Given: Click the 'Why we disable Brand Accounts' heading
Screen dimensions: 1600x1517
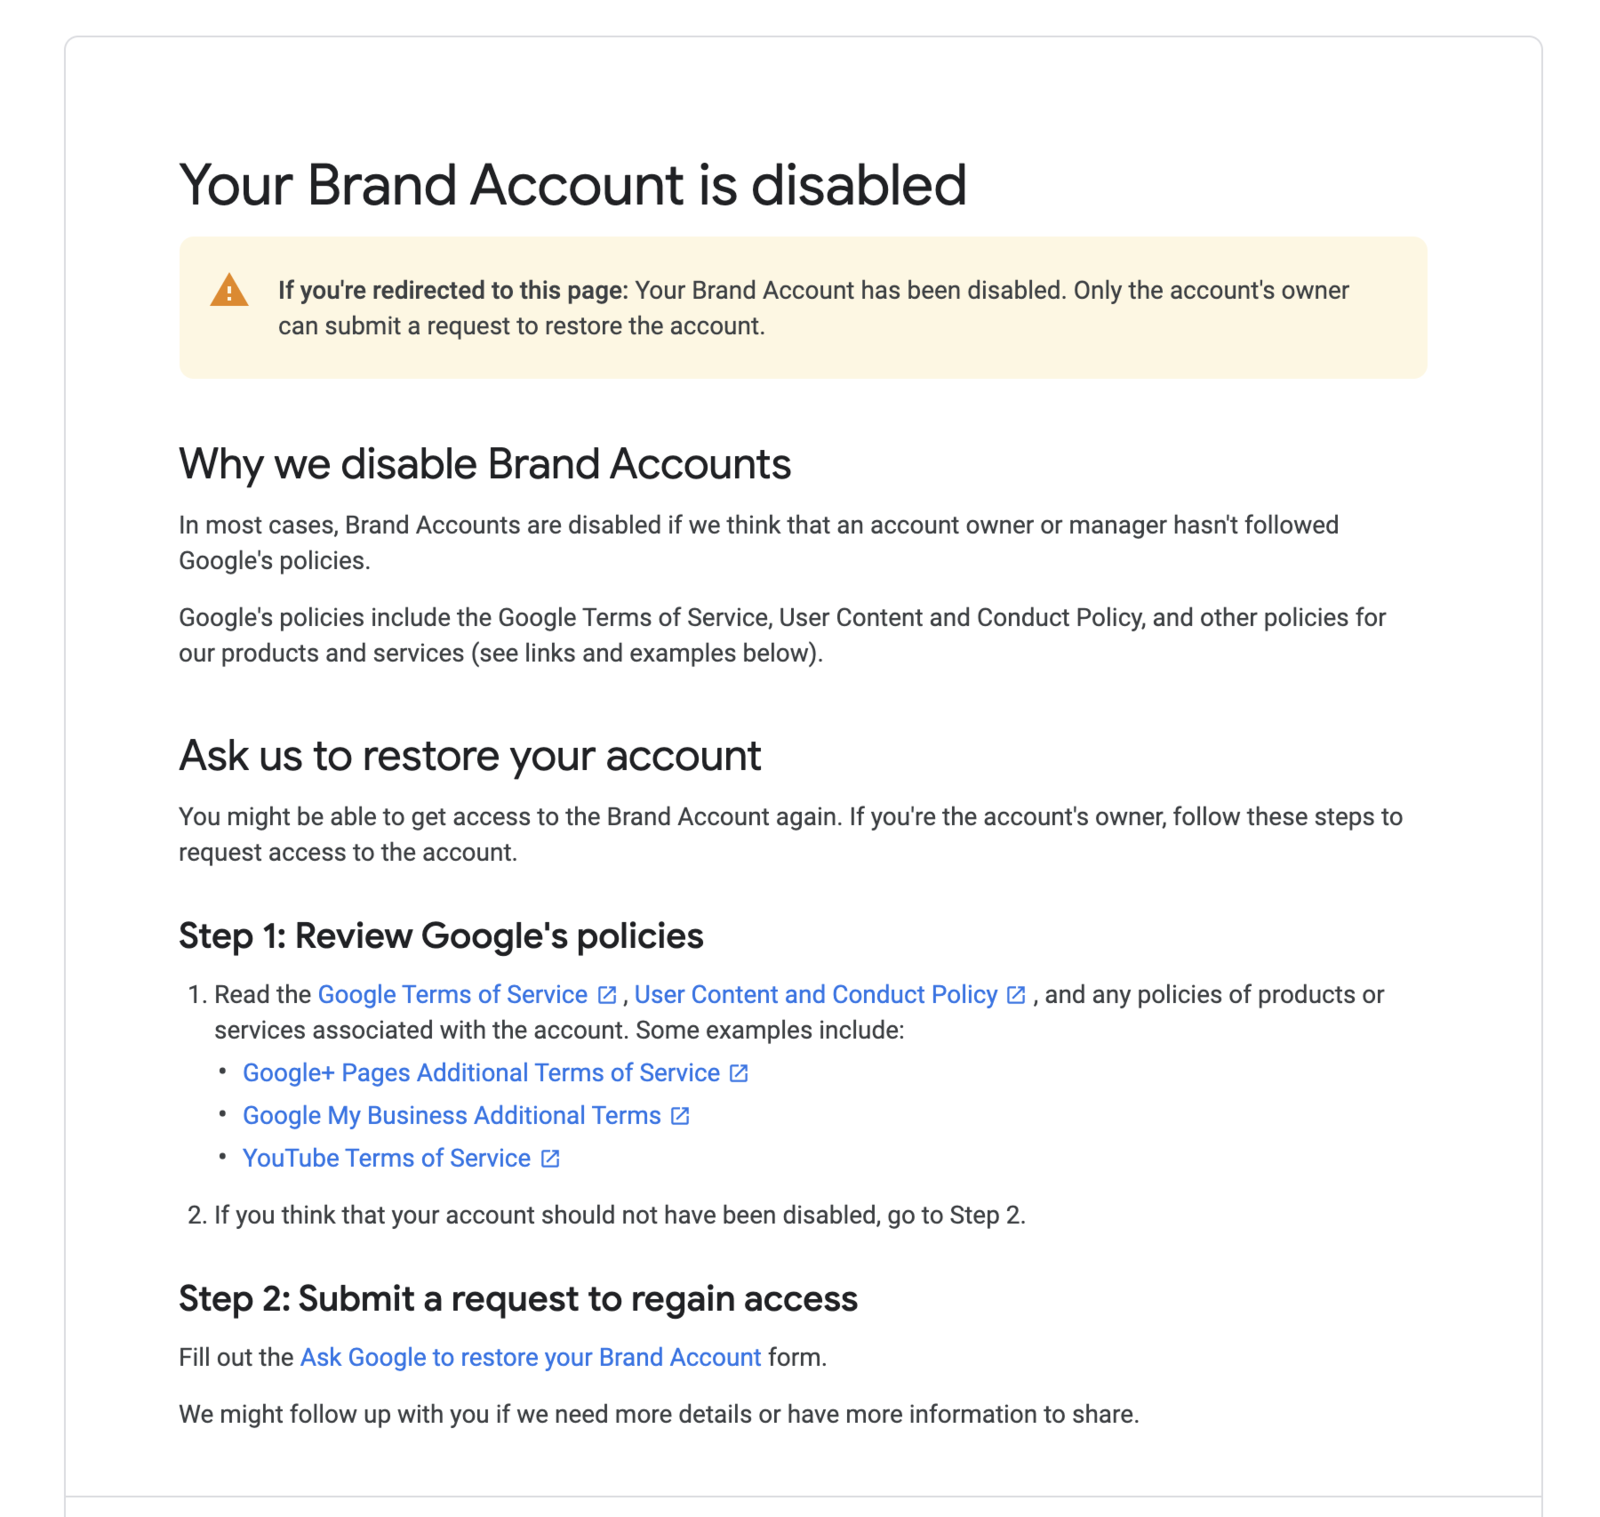Looking at the screenshot, I should 485,464.
